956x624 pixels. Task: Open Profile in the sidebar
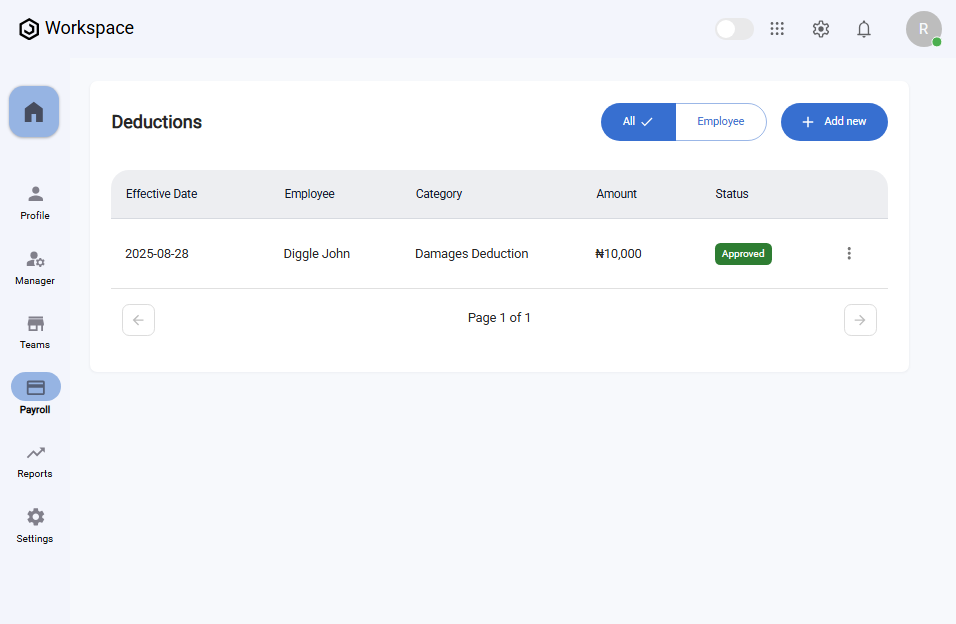[35, 202]
